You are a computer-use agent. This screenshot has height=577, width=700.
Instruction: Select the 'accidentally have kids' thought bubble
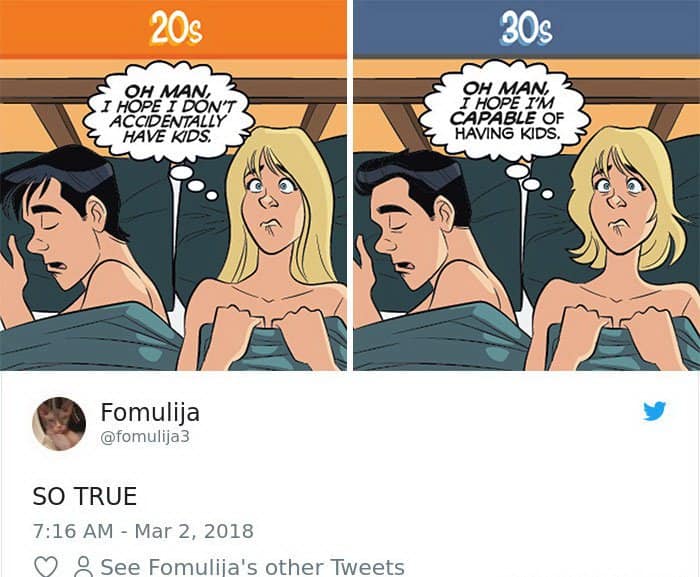click(169, 112)
